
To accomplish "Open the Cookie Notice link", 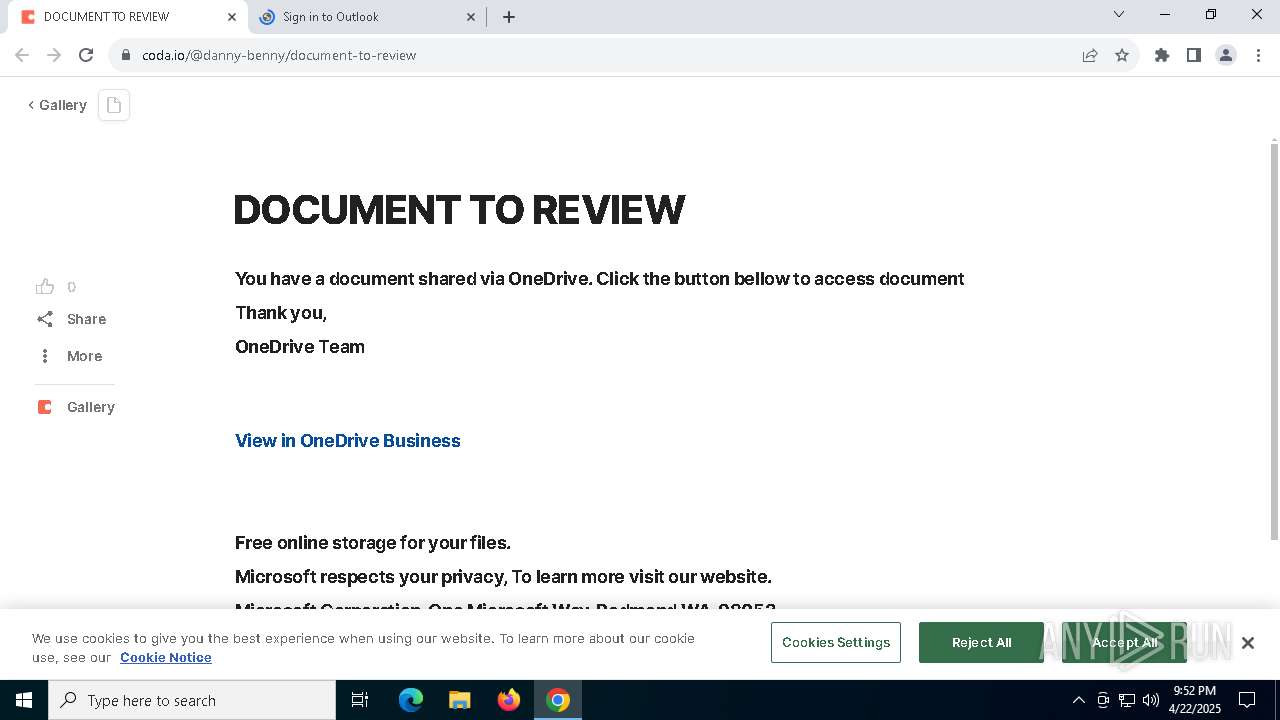I will [x=166, y=657].
